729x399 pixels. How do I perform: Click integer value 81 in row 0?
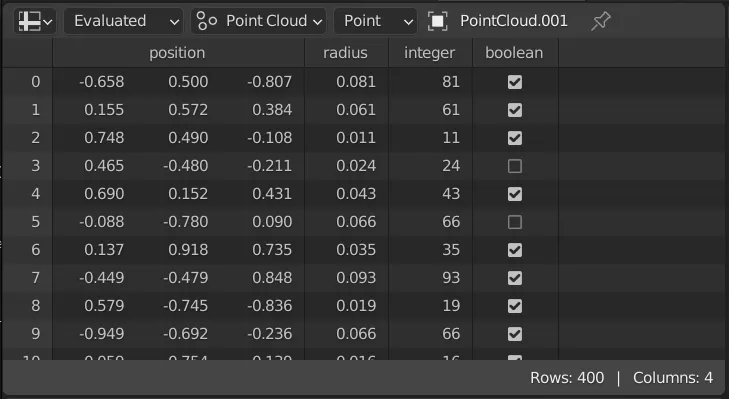click(451, 82)
